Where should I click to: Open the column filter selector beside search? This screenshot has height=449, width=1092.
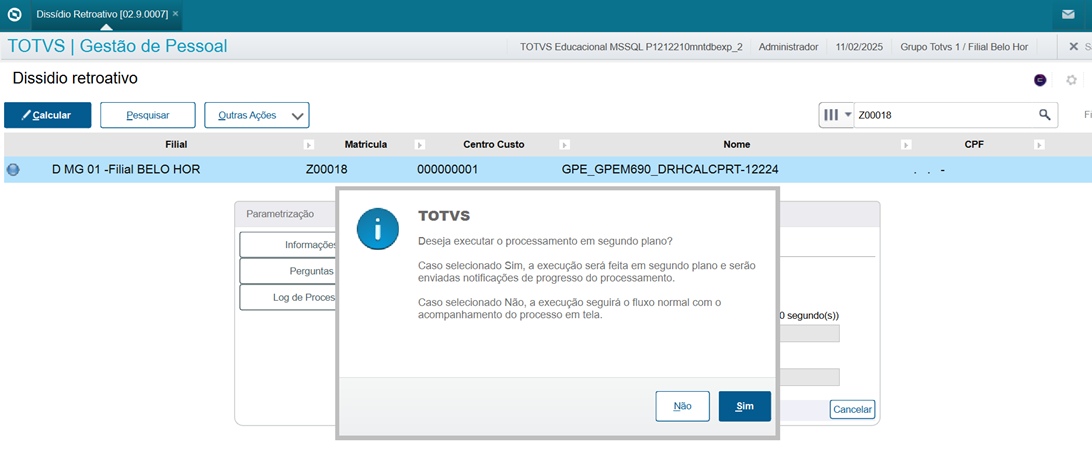(x=836, y=115)
